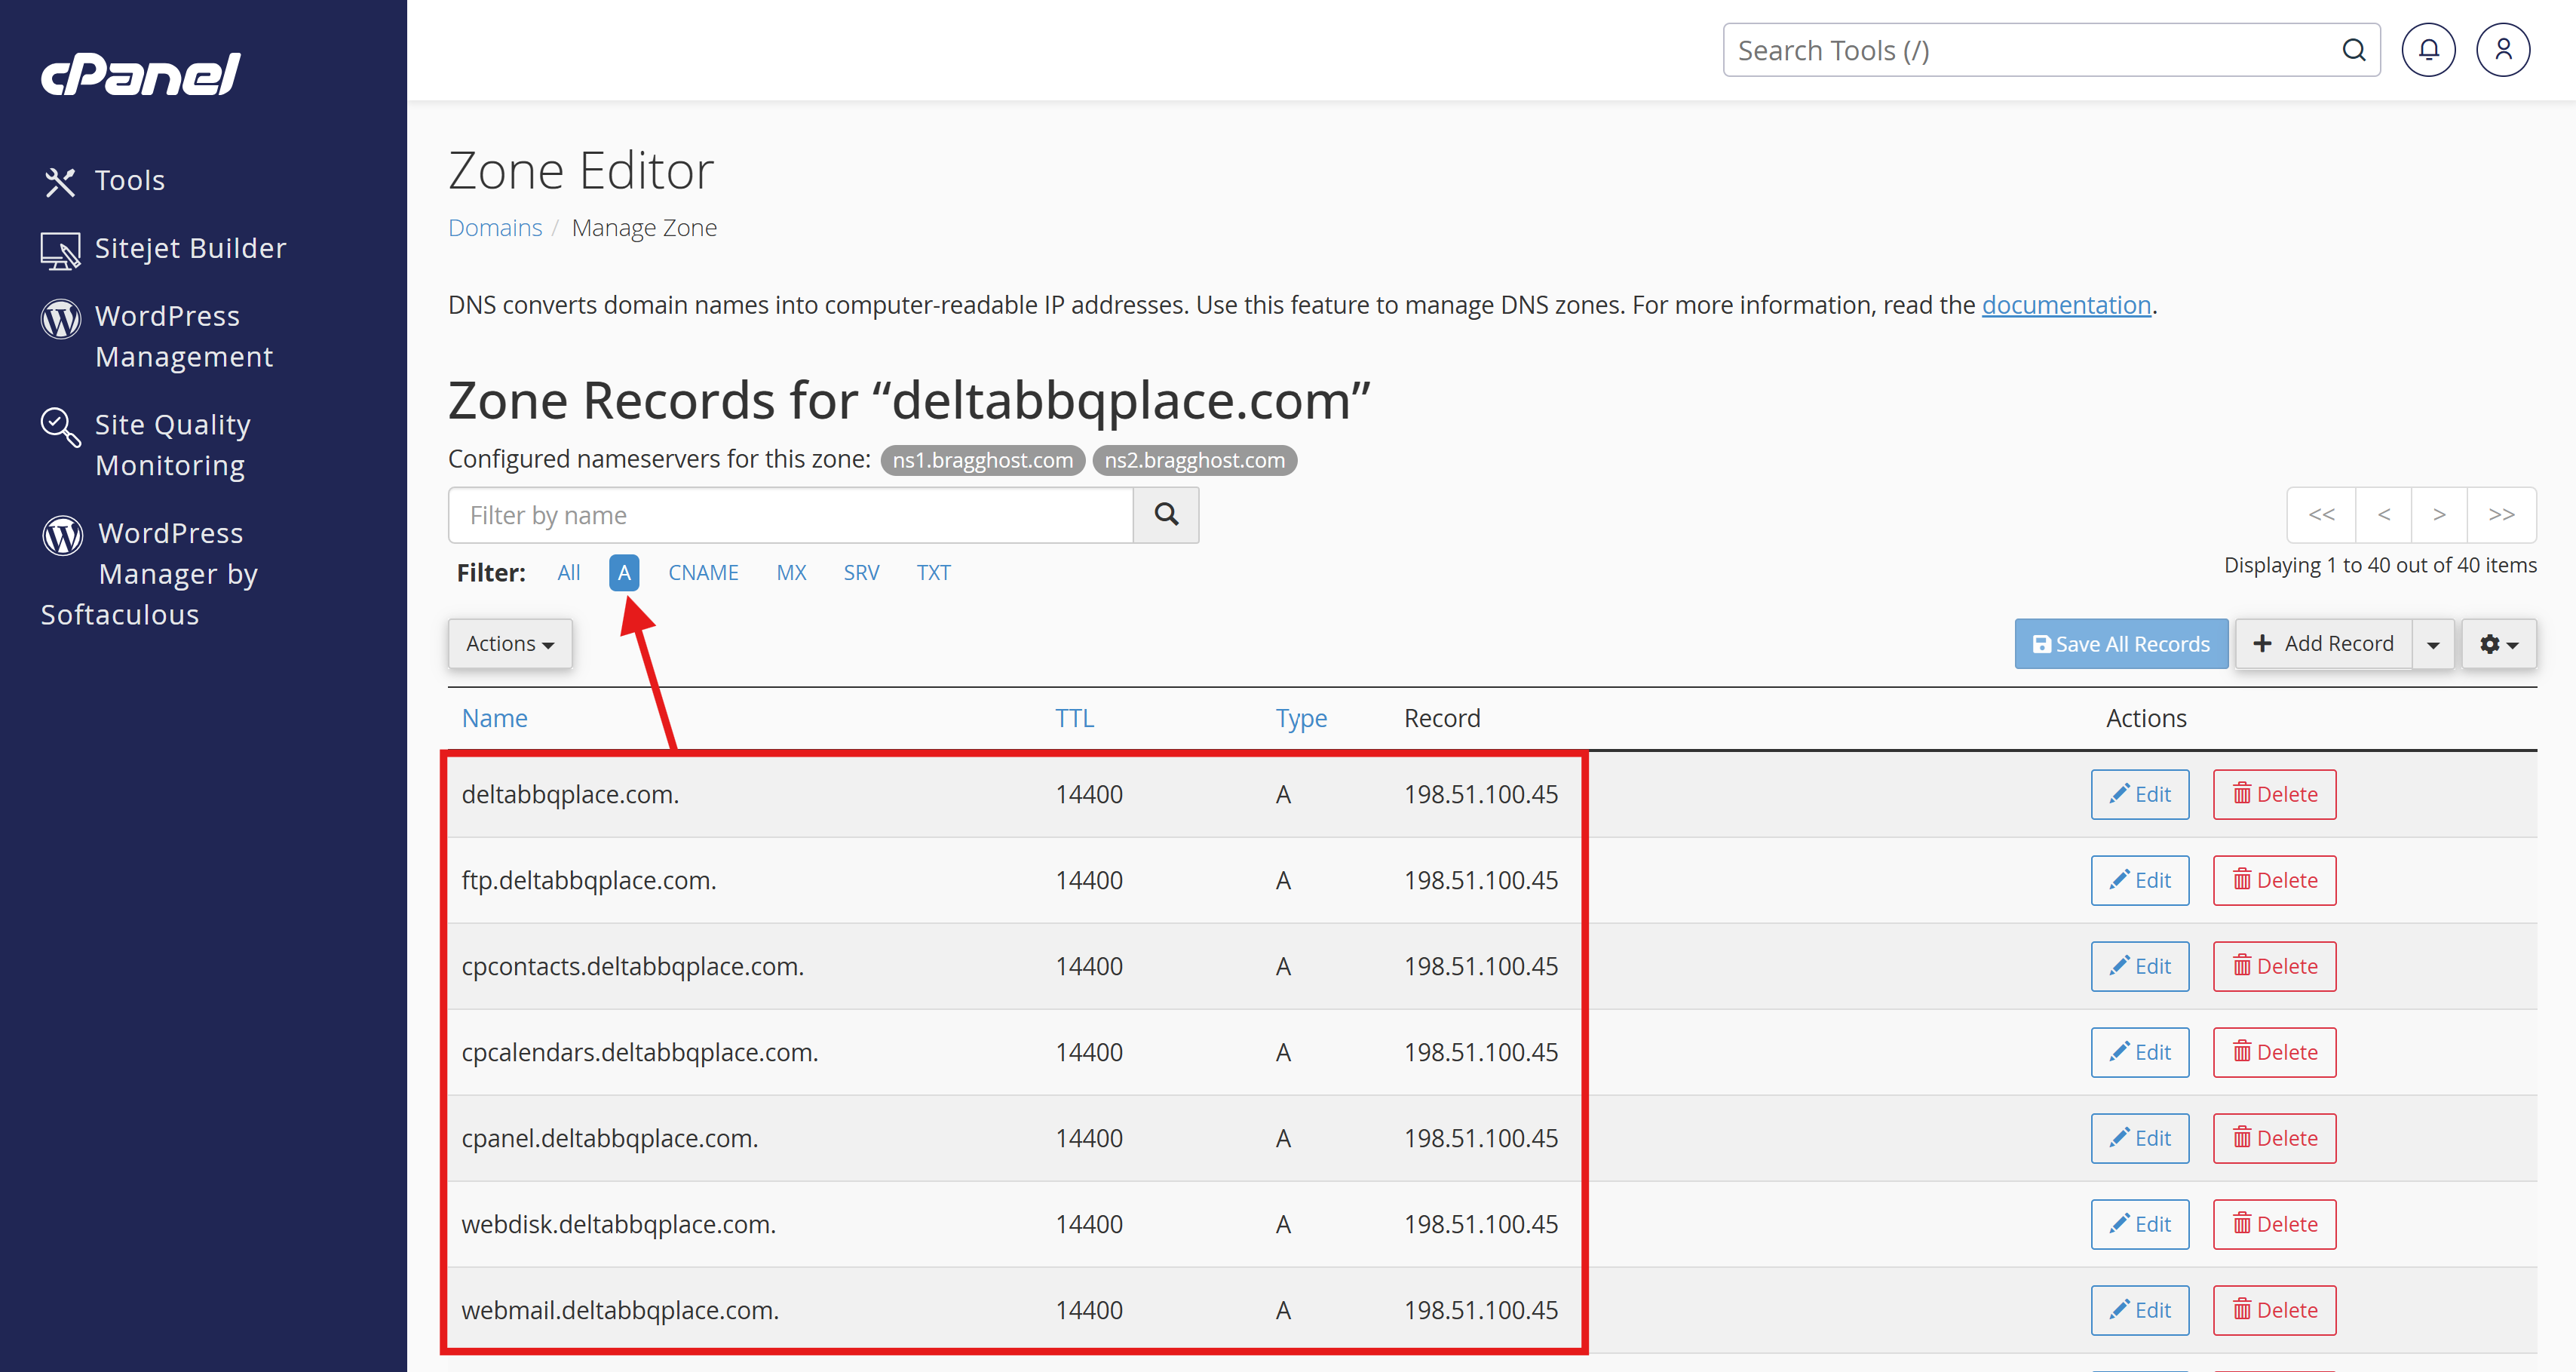Click the cPanel logo
Viewport: 2576px width, 1372px height.
point(140,74)
